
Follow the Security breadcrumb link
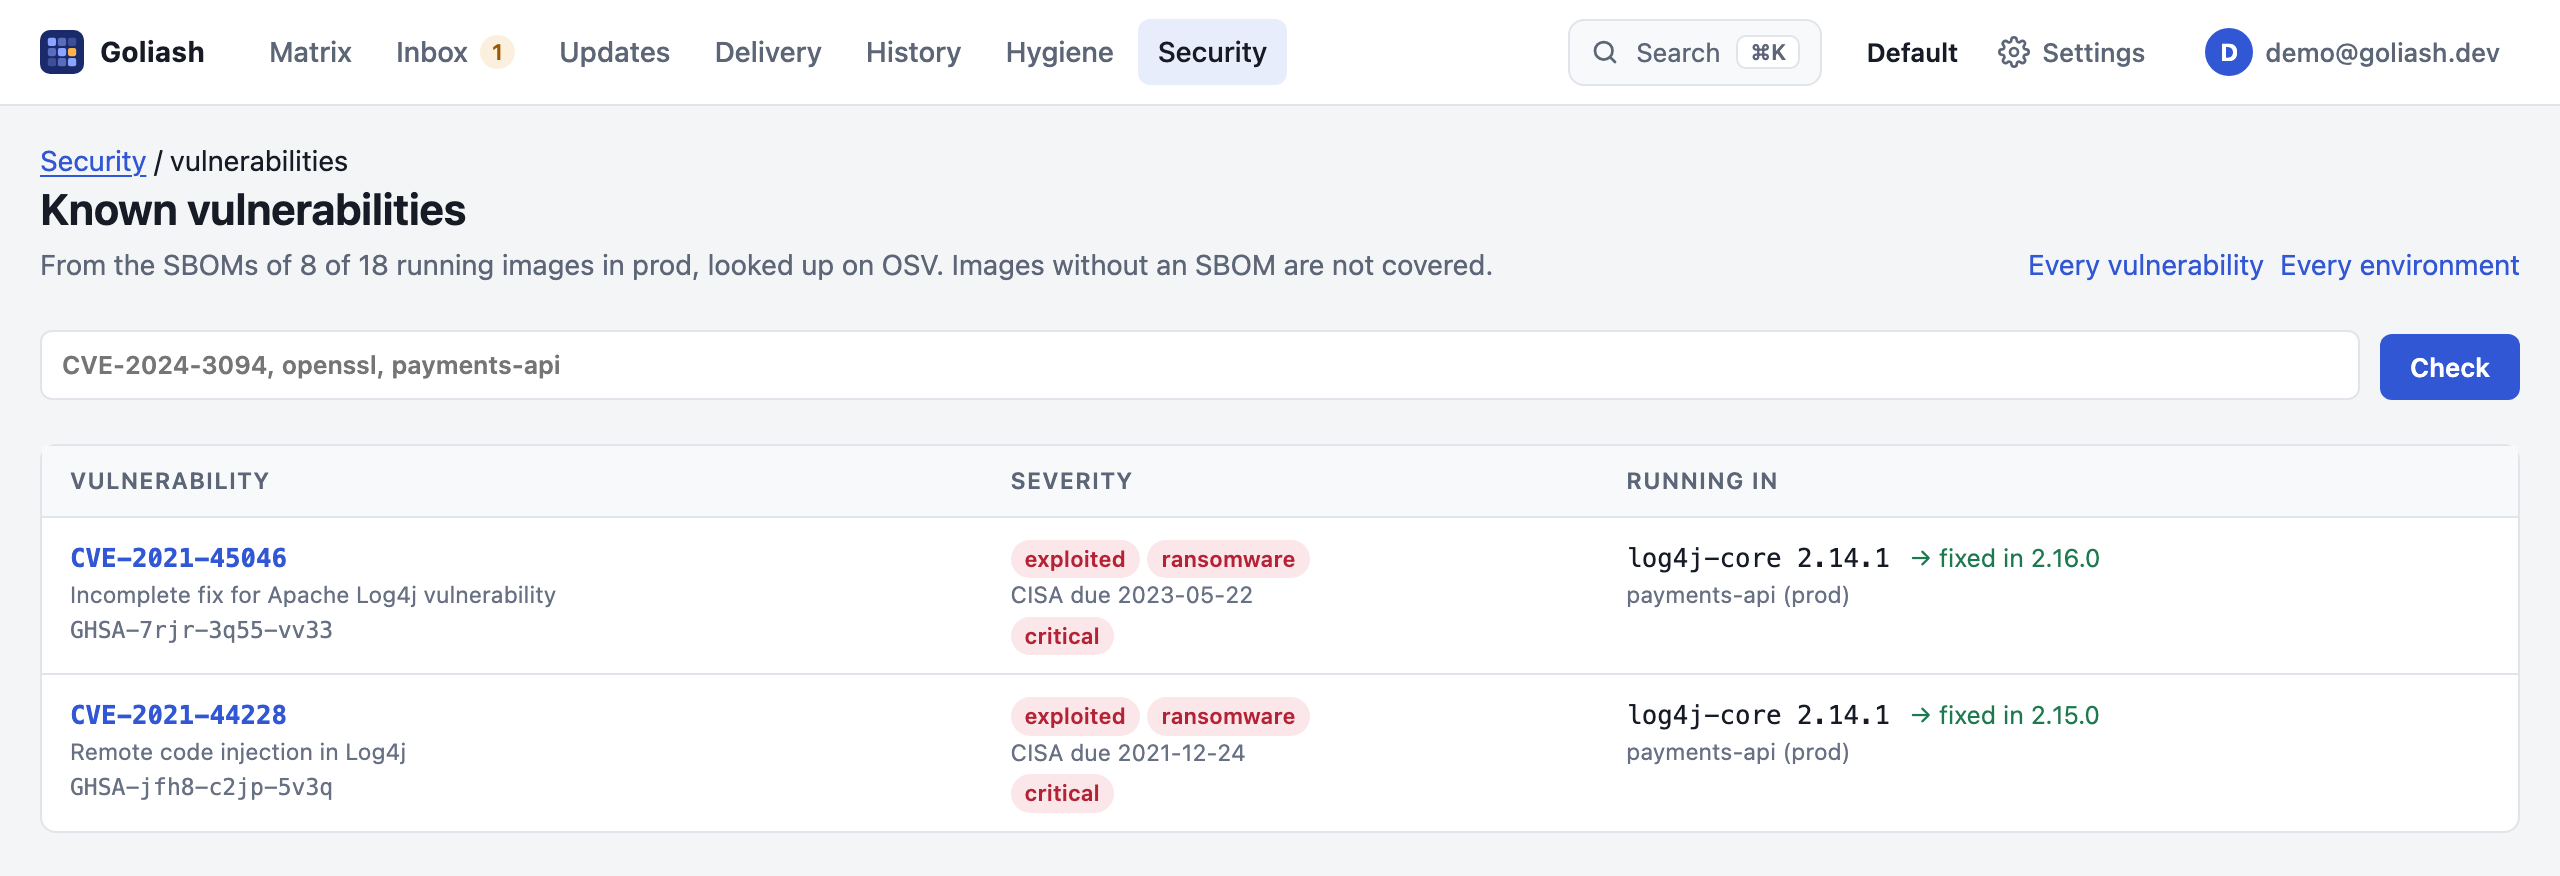tap(93, 161)
